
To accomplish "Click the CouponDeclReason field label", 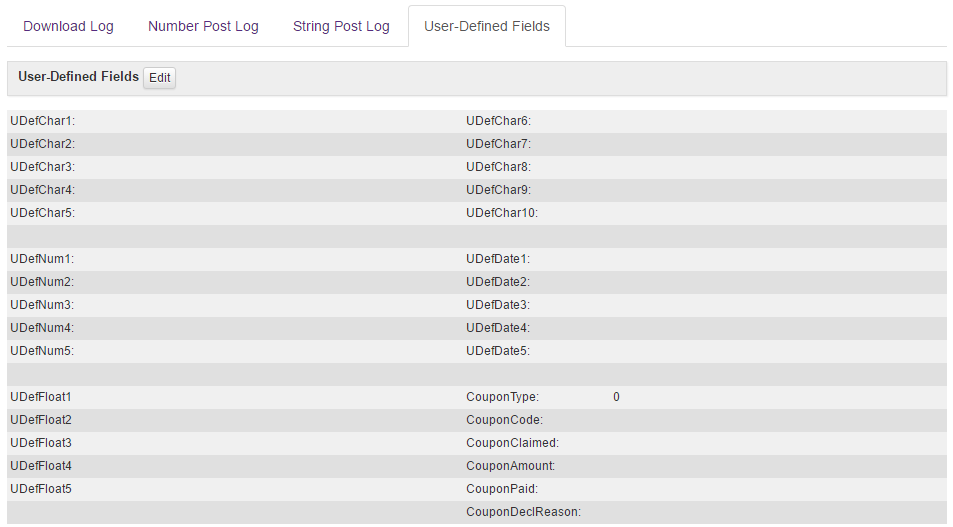I will [523, 512].
